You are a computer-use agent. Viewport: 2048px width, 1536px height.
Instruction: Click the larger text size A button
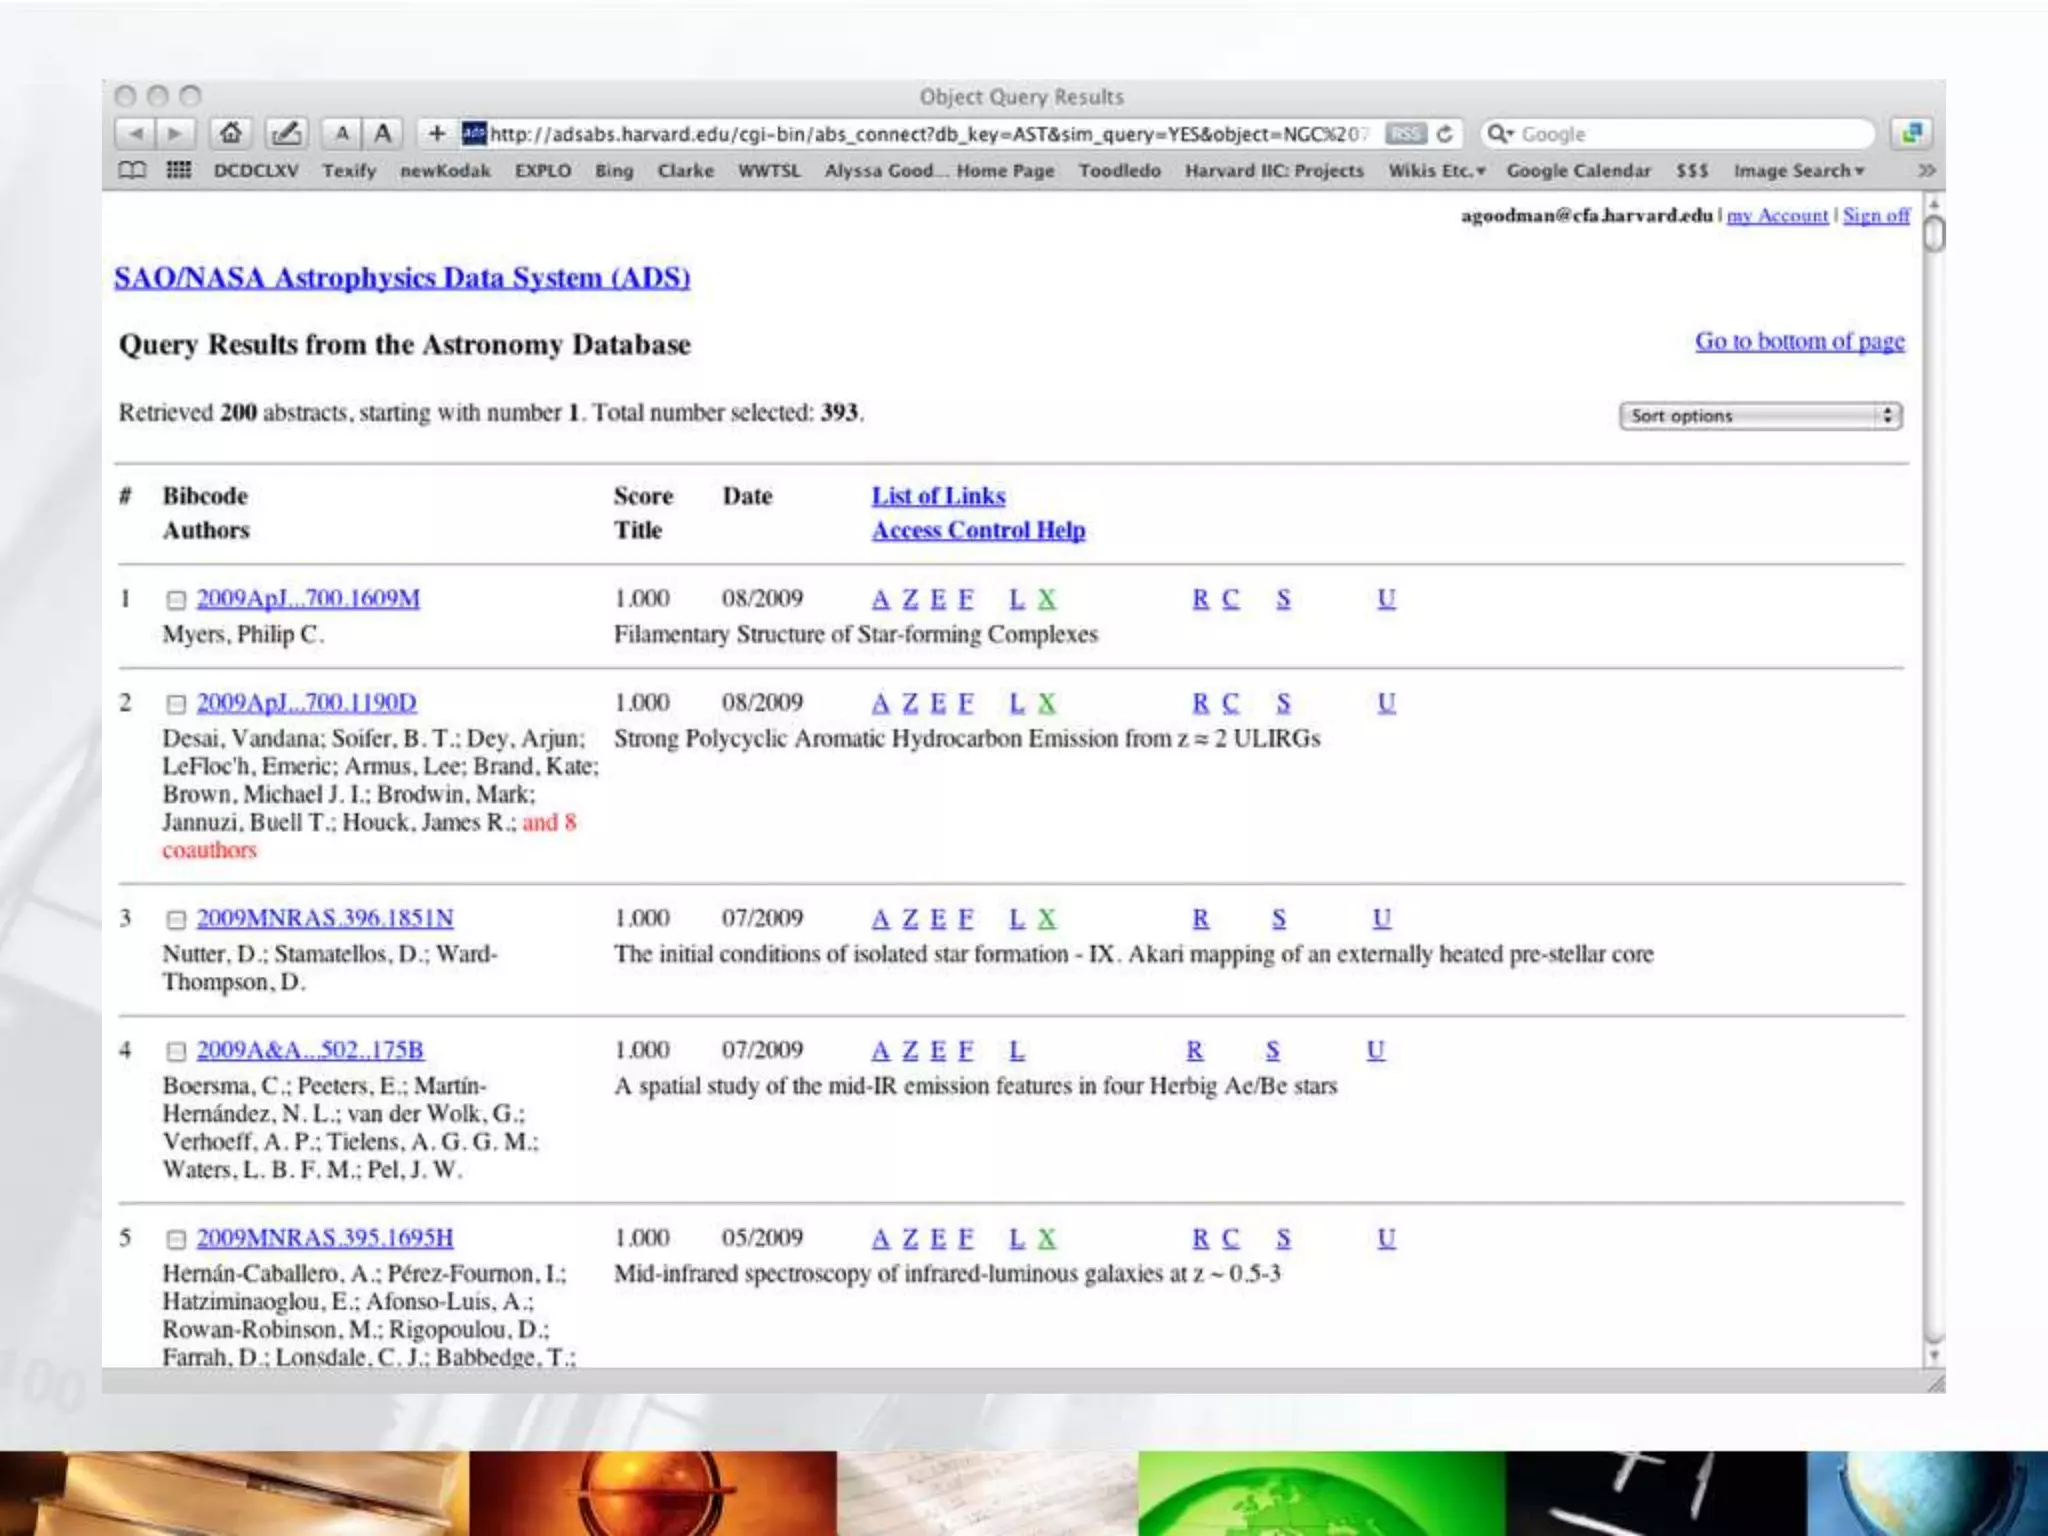point(383,133)
